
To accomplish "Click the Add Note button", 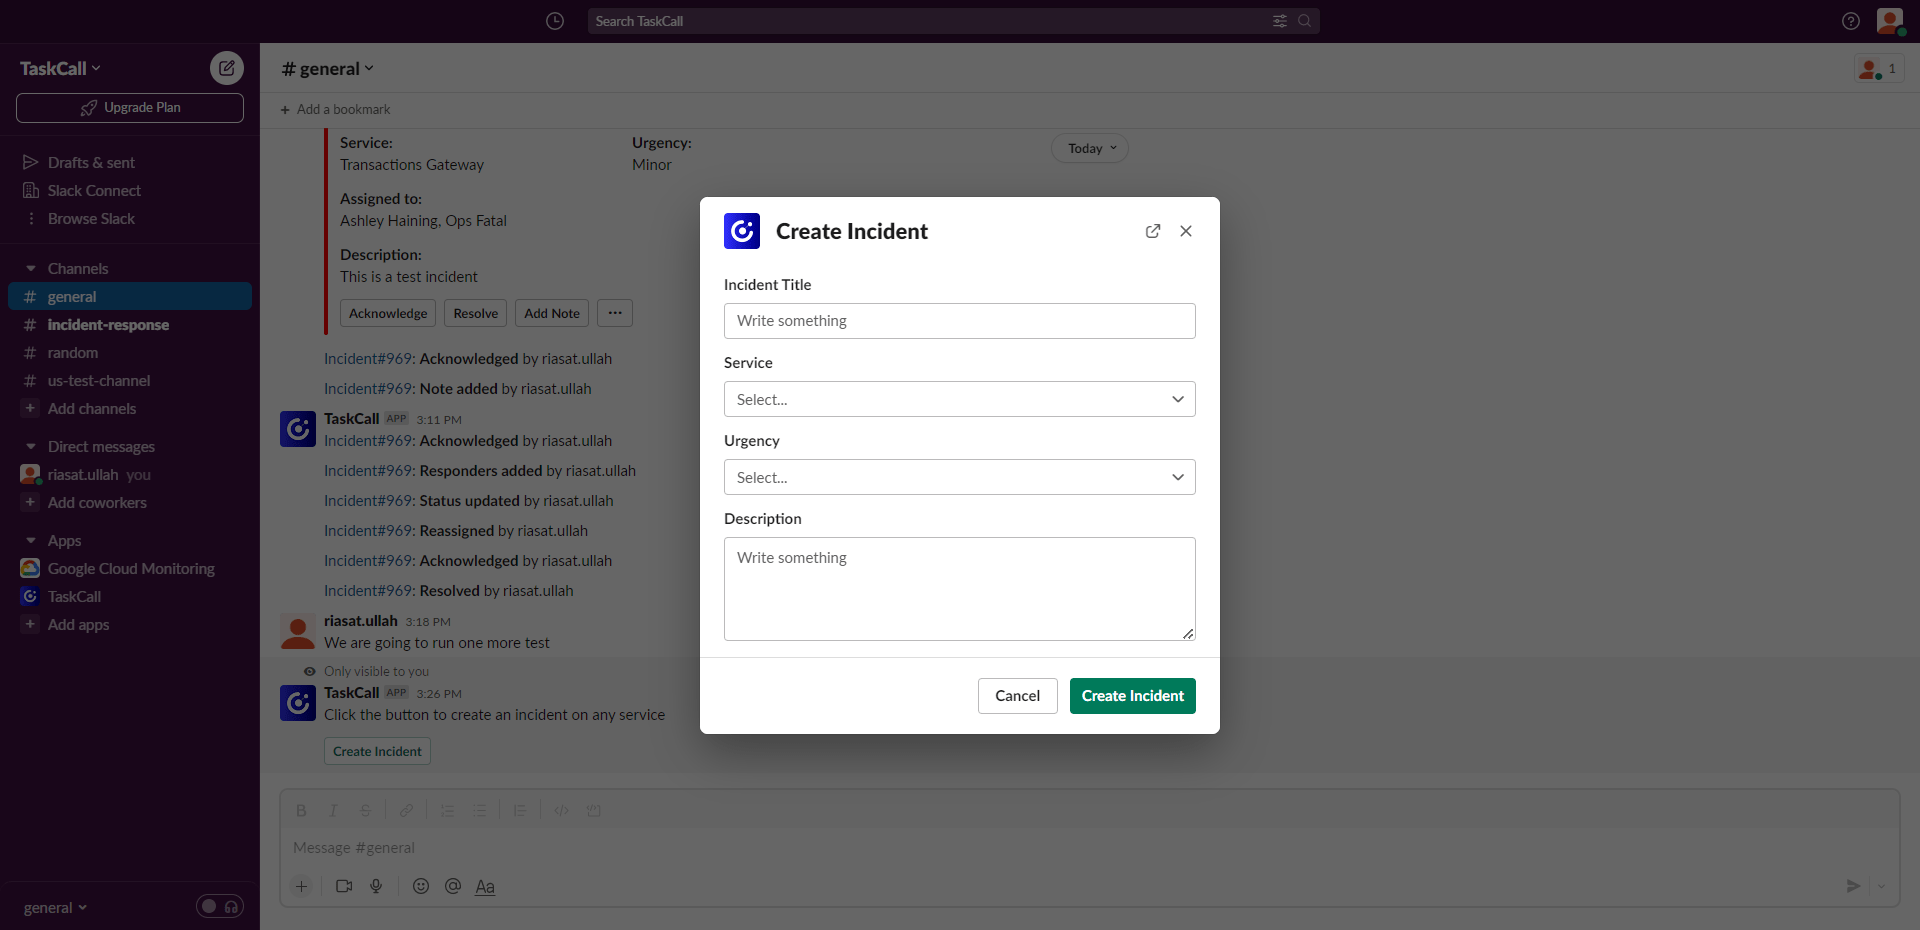I will point(552,313).
